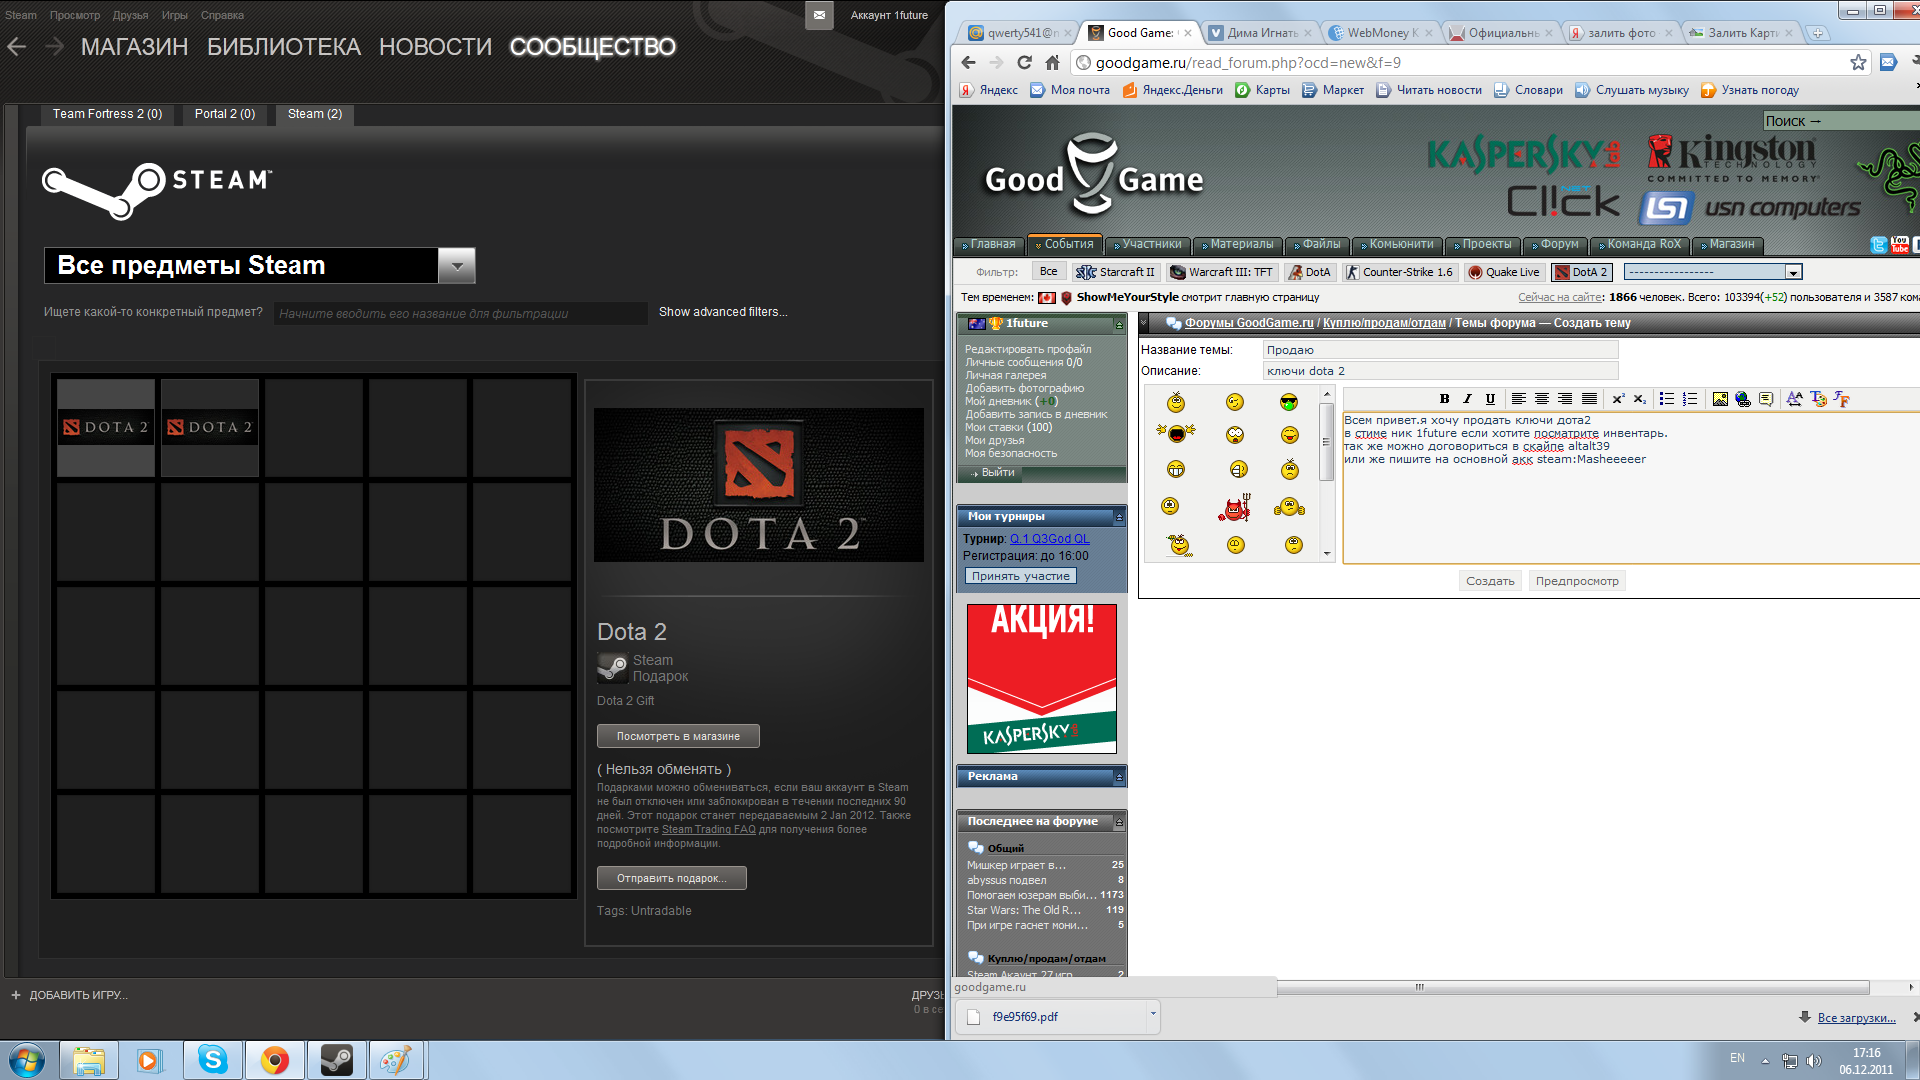
Task: Open font color palette icon
Action: pos(1818,399)
